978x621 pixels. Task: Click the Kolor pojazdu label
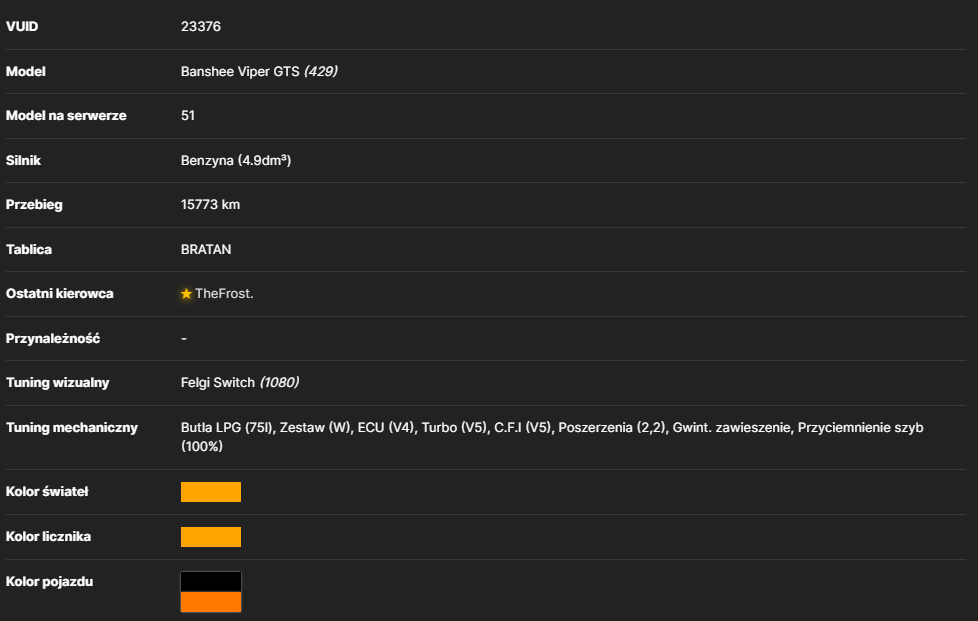coord(49,582)
